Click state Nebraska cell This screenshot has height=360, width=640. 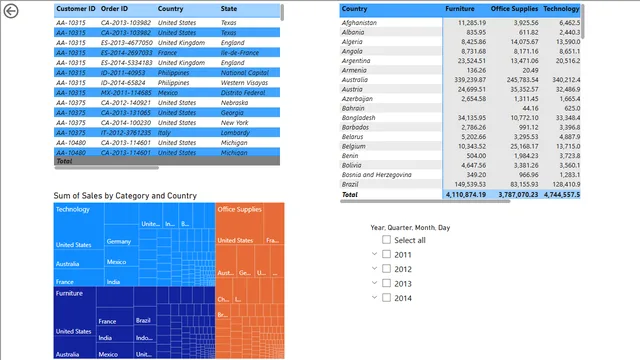pyautogui.click(x=234, y=102)
